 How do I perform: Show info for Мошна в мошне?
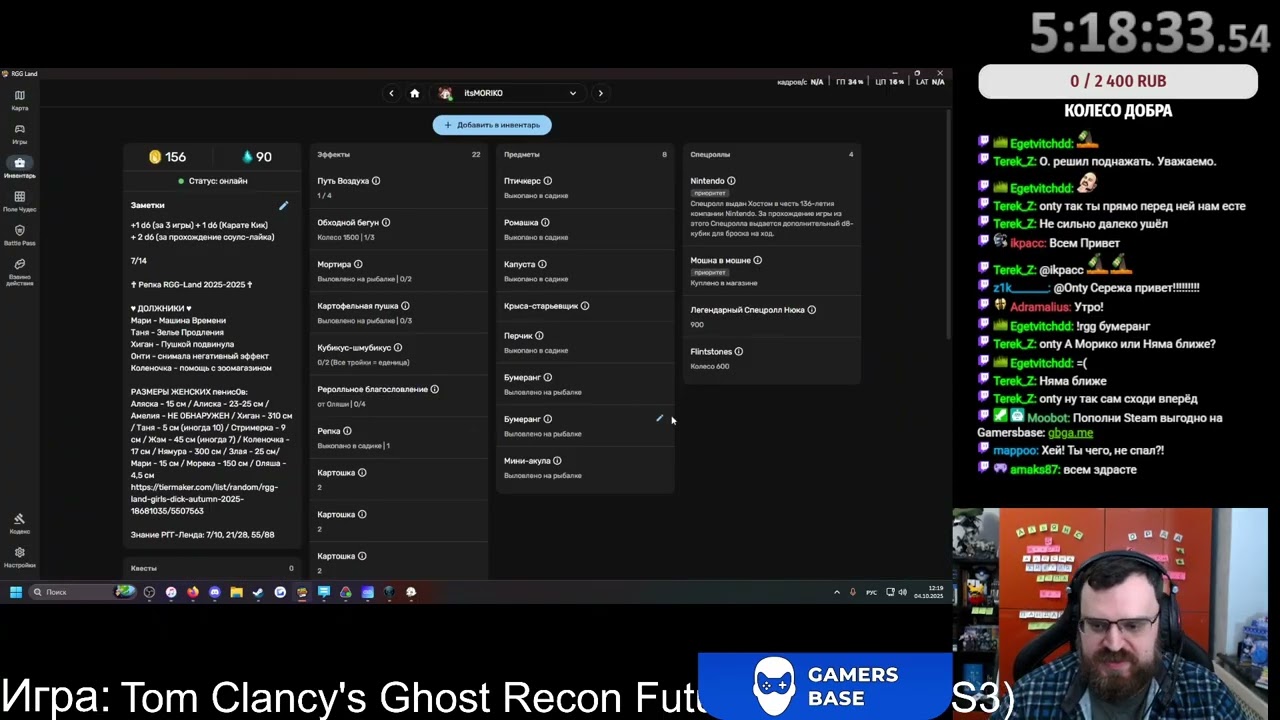pos(757,260)
